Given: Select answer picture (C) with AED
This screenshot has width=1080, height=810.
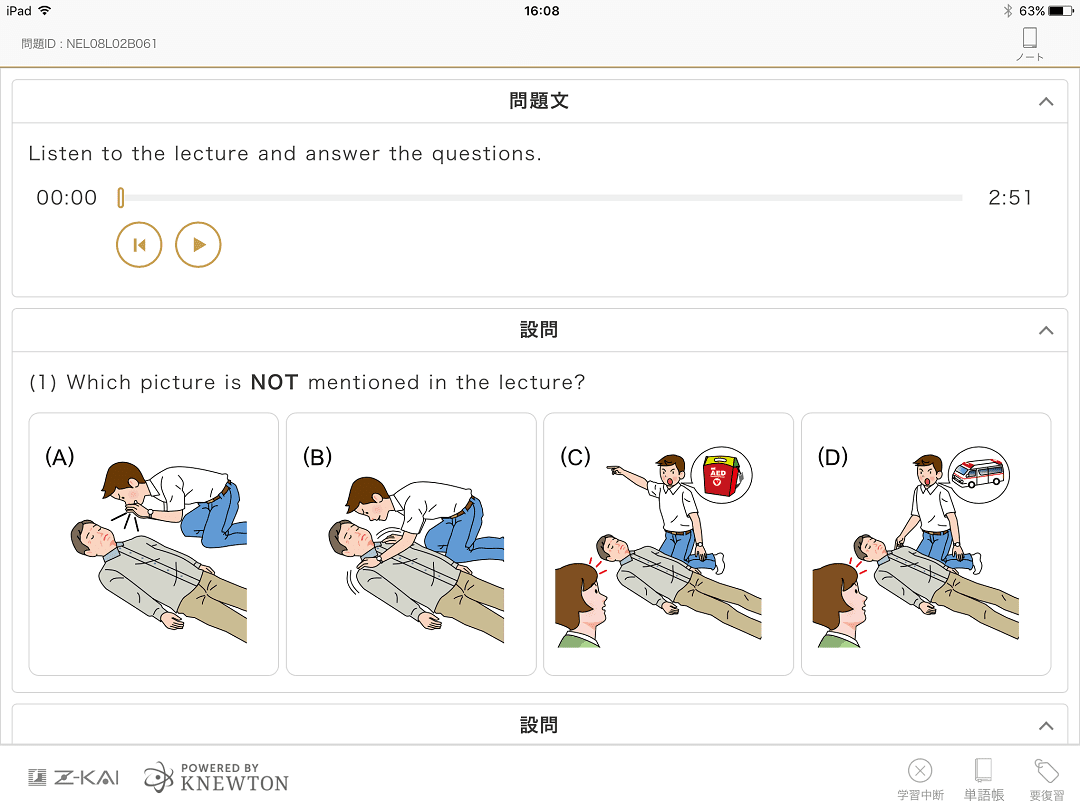Looking at the screenshot, I should pos(668,544).
